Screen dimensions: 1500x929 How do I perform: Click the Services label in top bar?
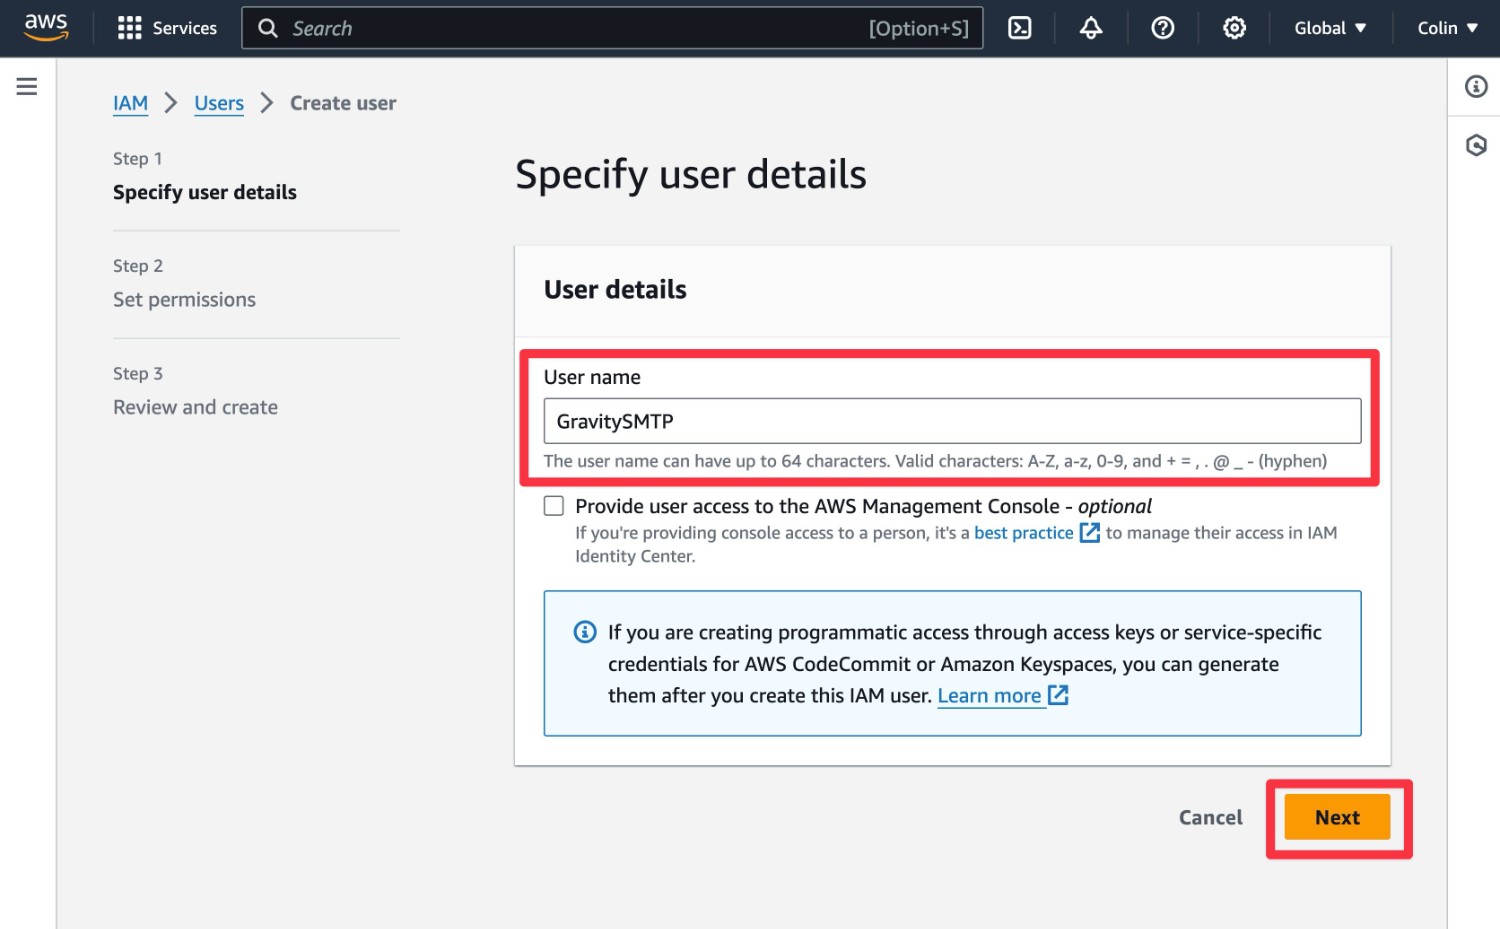(184, 28)
